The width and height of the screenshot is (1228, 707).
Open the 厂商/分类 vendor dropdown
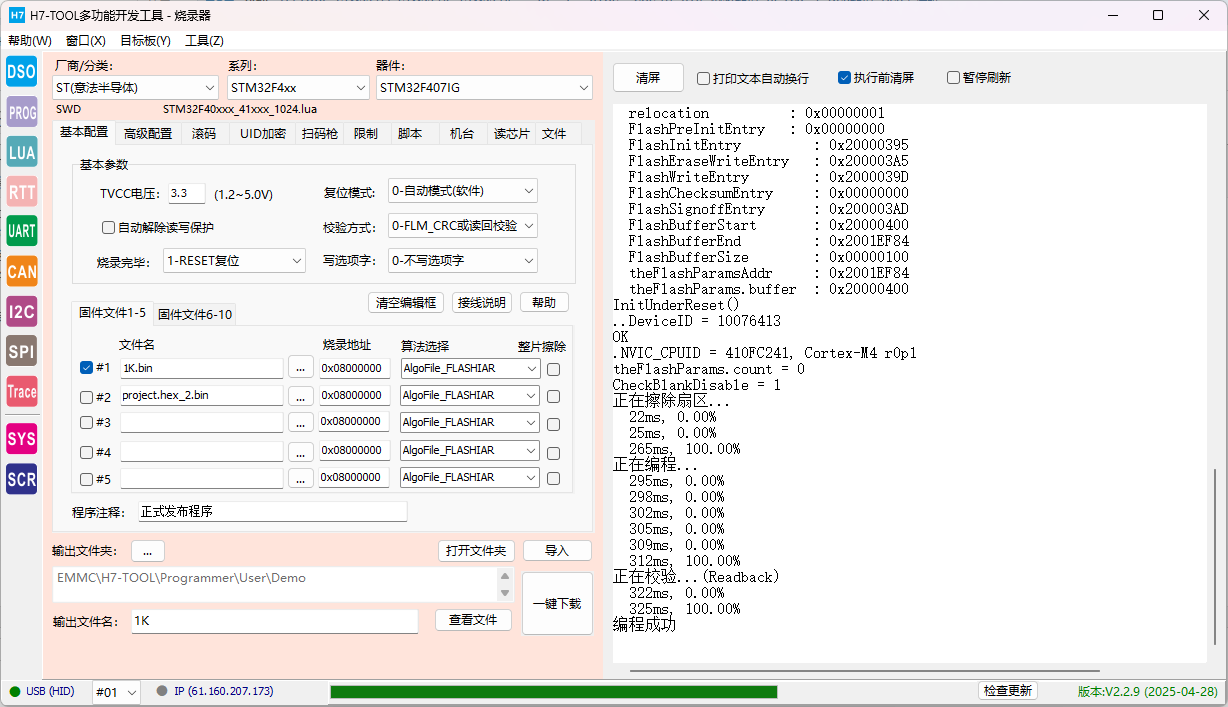pos(136,88)
